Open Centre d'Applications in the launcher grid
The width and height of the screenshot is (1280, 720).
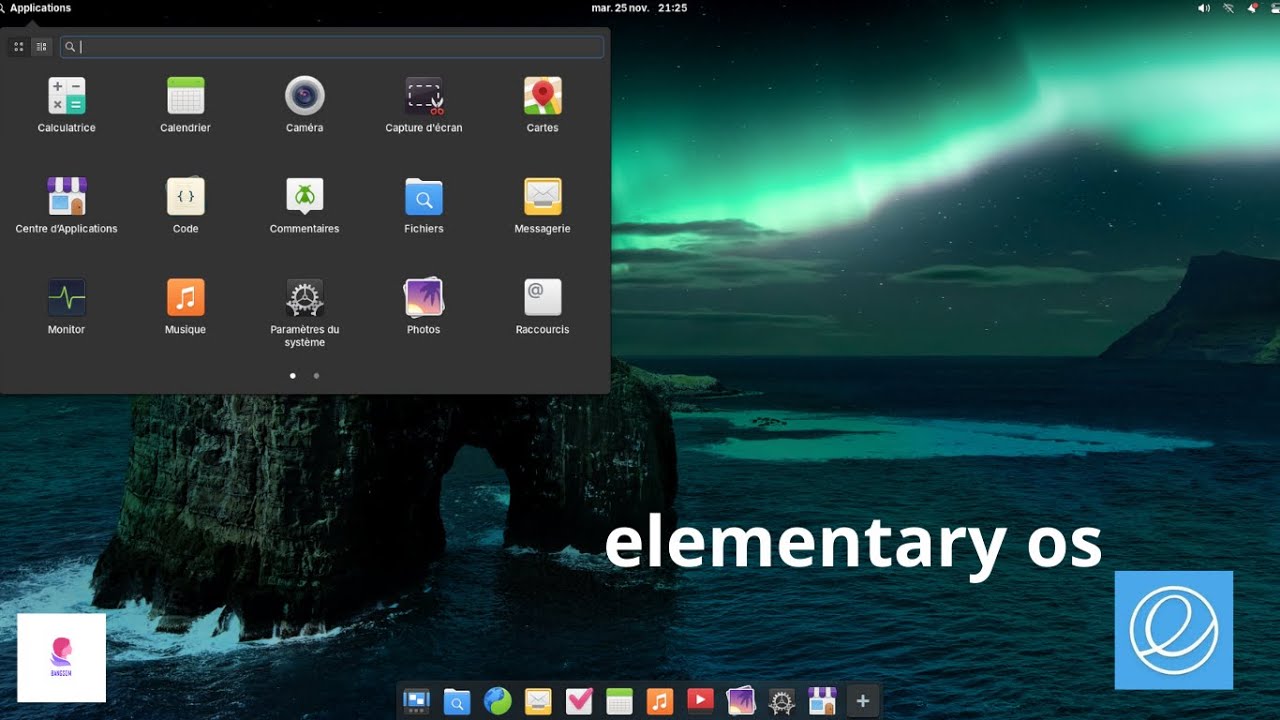[66, 205]
